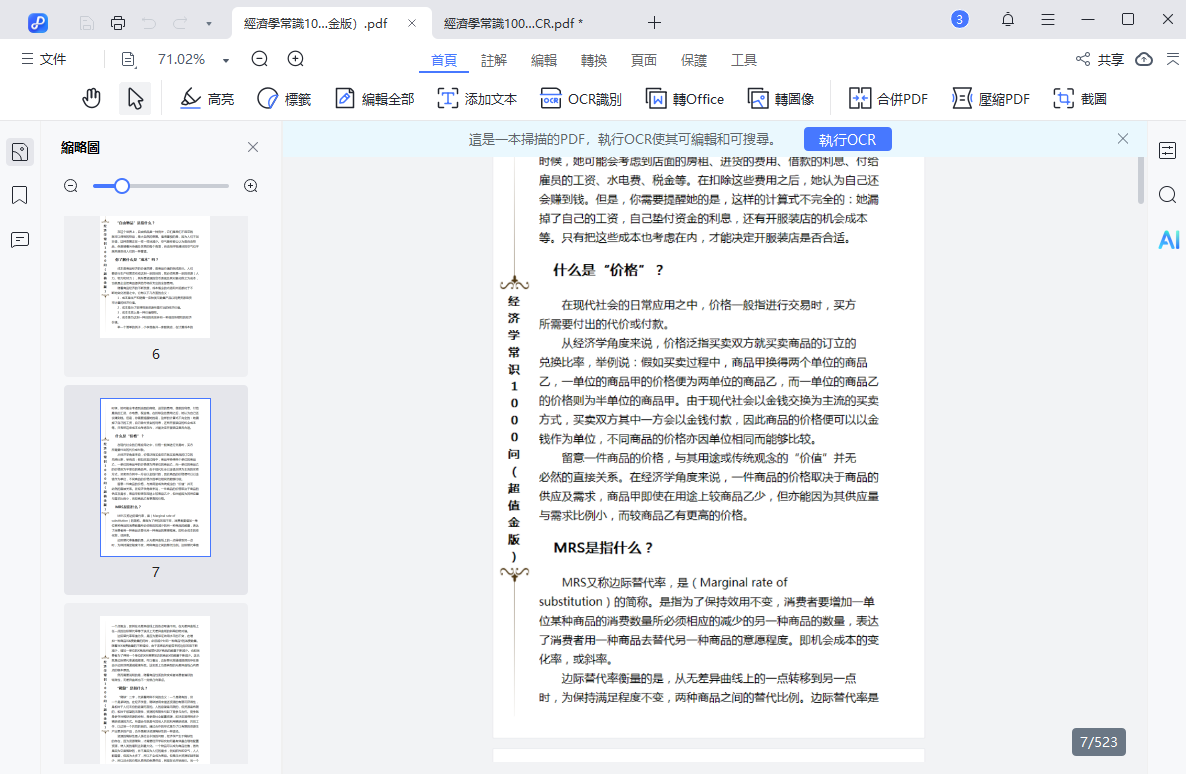Click the heading MRS是指什么?
Screen dimensions: 1186x774
click(x=603, y=548)
